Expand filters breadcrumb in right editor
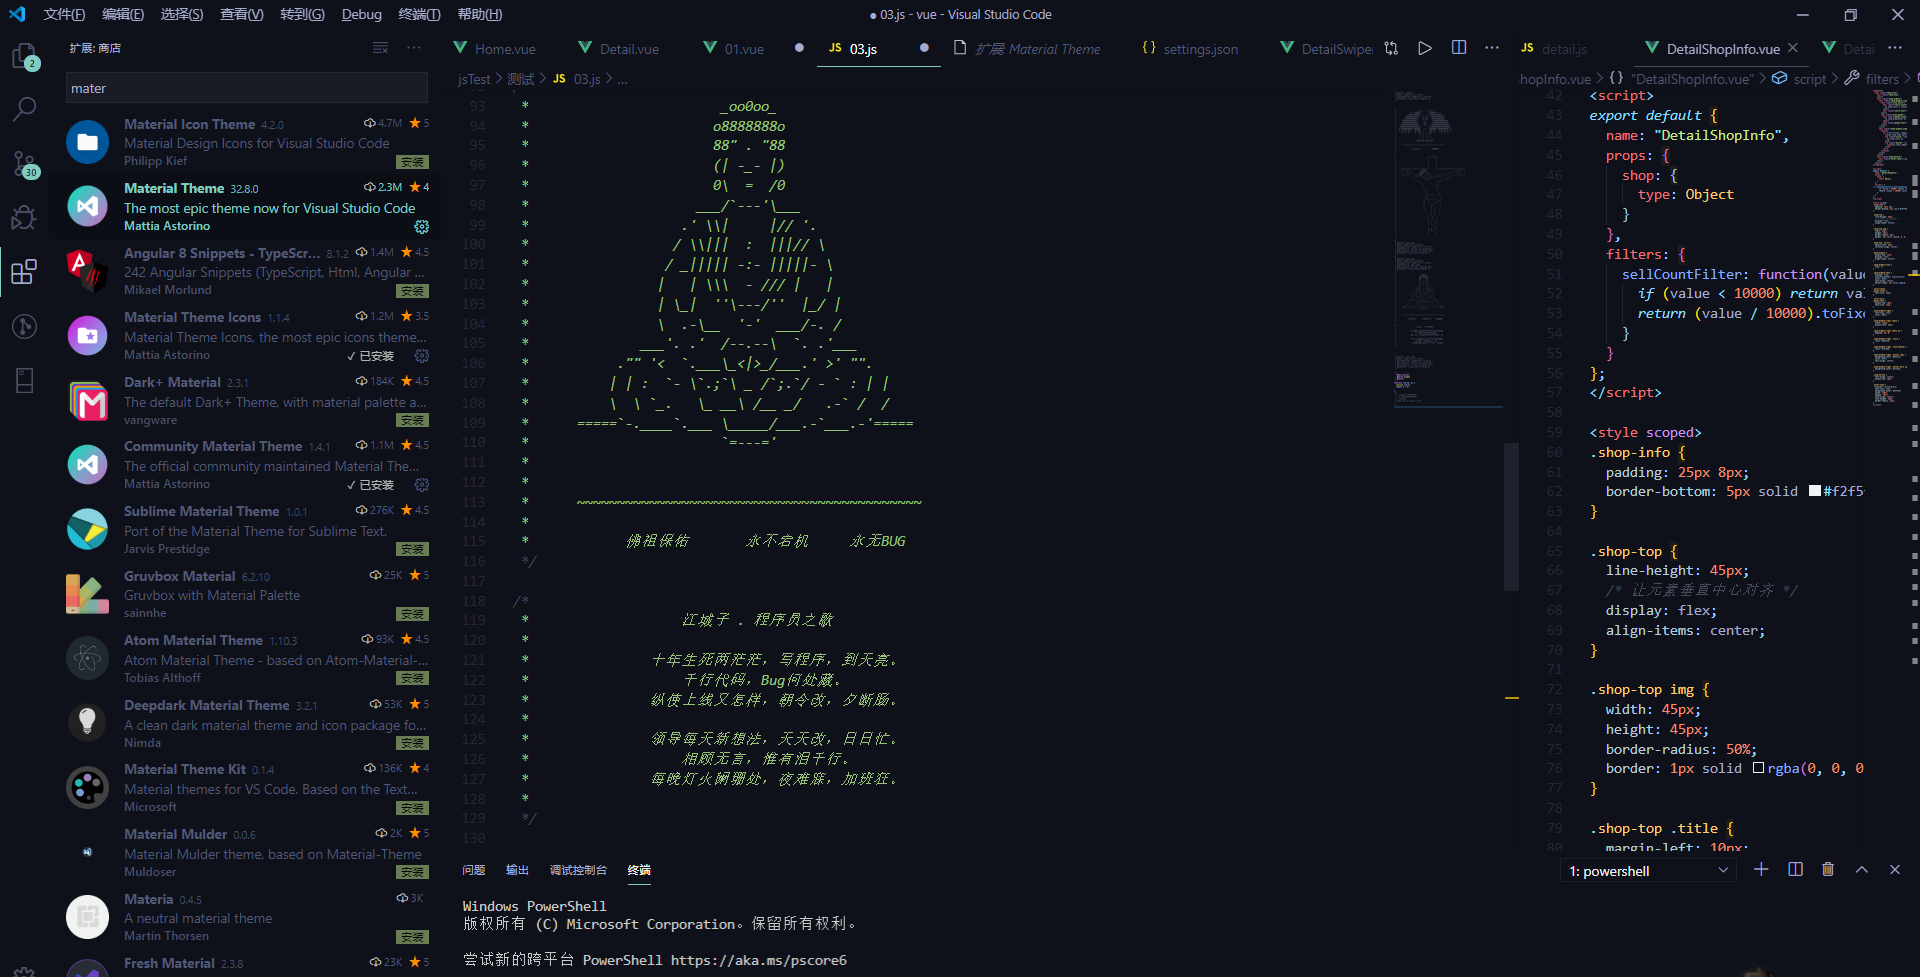This screenshot has height=977, width=1920. click(1872, 79)
